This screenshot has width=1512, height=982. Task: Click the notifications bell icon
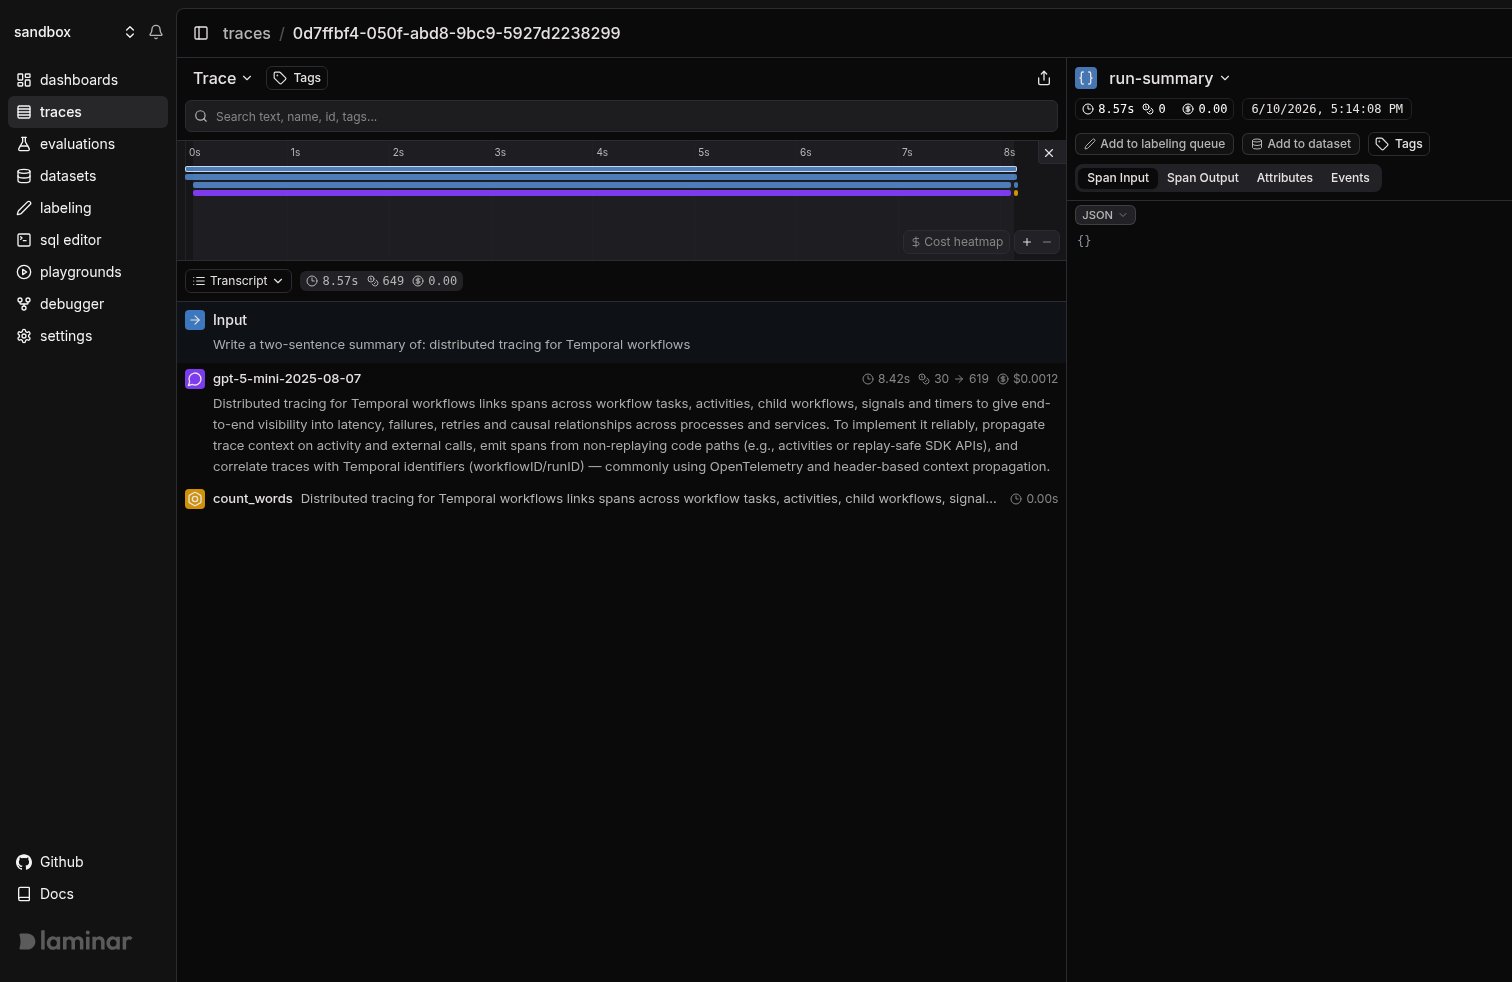tap(156, 32)
